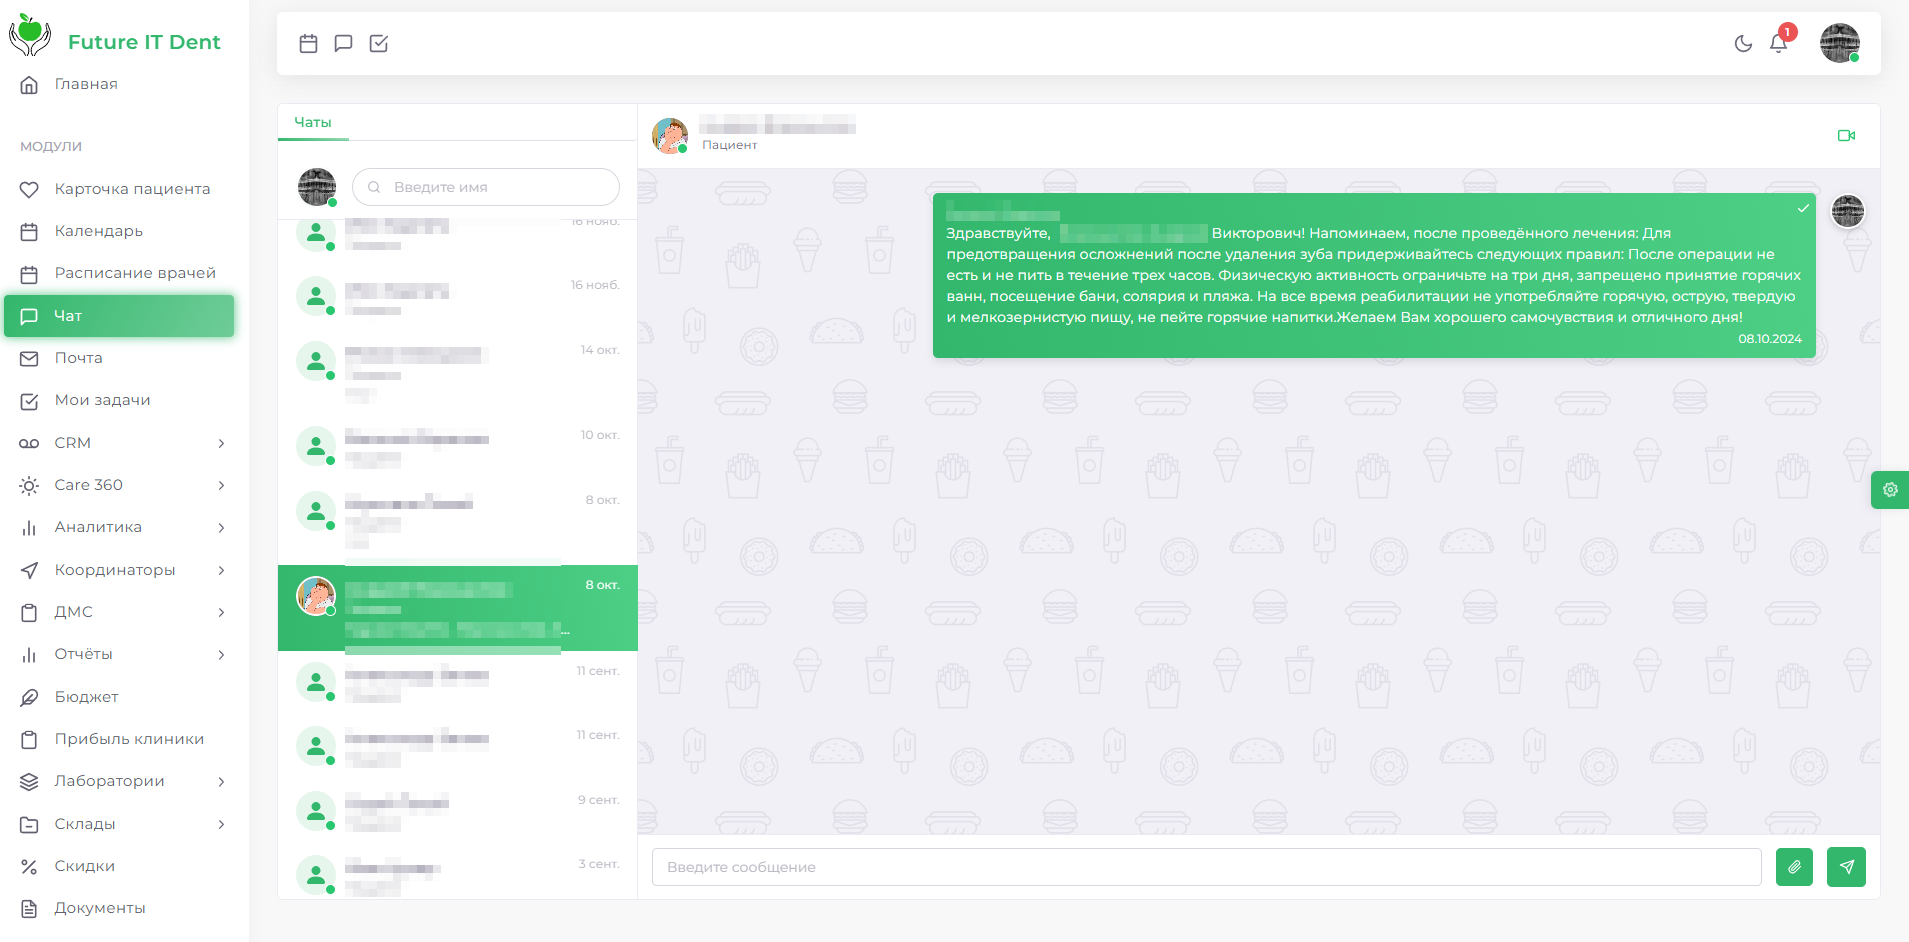Open the user profile avatar menu
The height and width of the screenshot is (942, 1909).
pos(1839,43)
